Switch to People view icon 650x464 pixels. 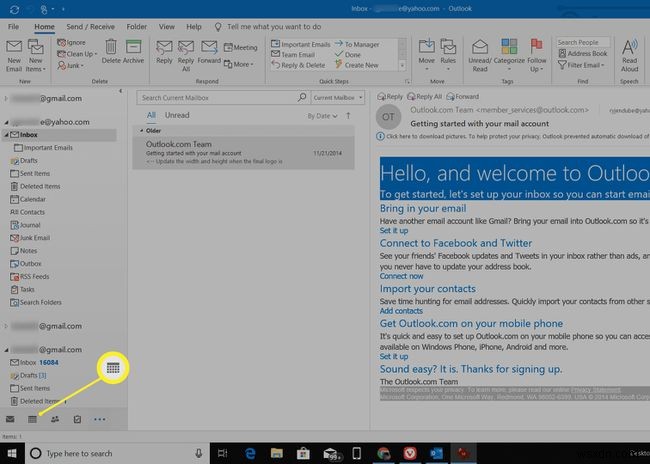[55, 419]
